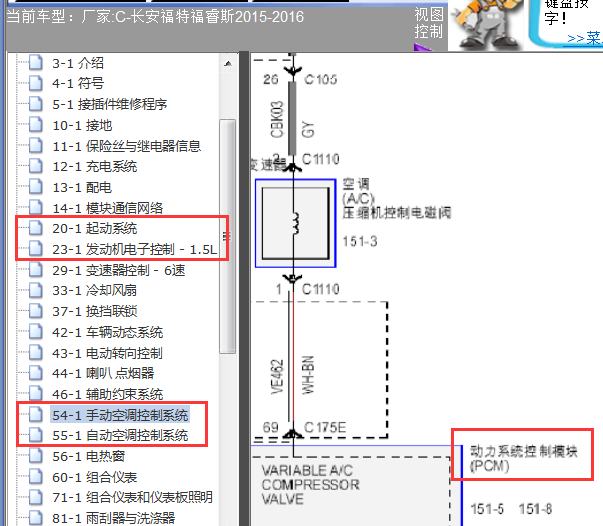Image resolution: width=603 pixels, height=526 pixels.
Task: Open 37-1 换挡联锁 chapter
Action: coord(95,311)
